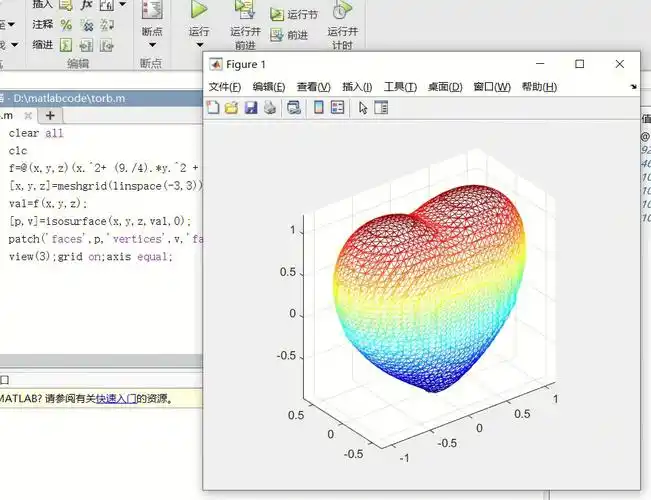The width and height of the screenshot is (651, 500).
Task: Open the 编辑(E) menu in Figure 1
Action: 269,87
